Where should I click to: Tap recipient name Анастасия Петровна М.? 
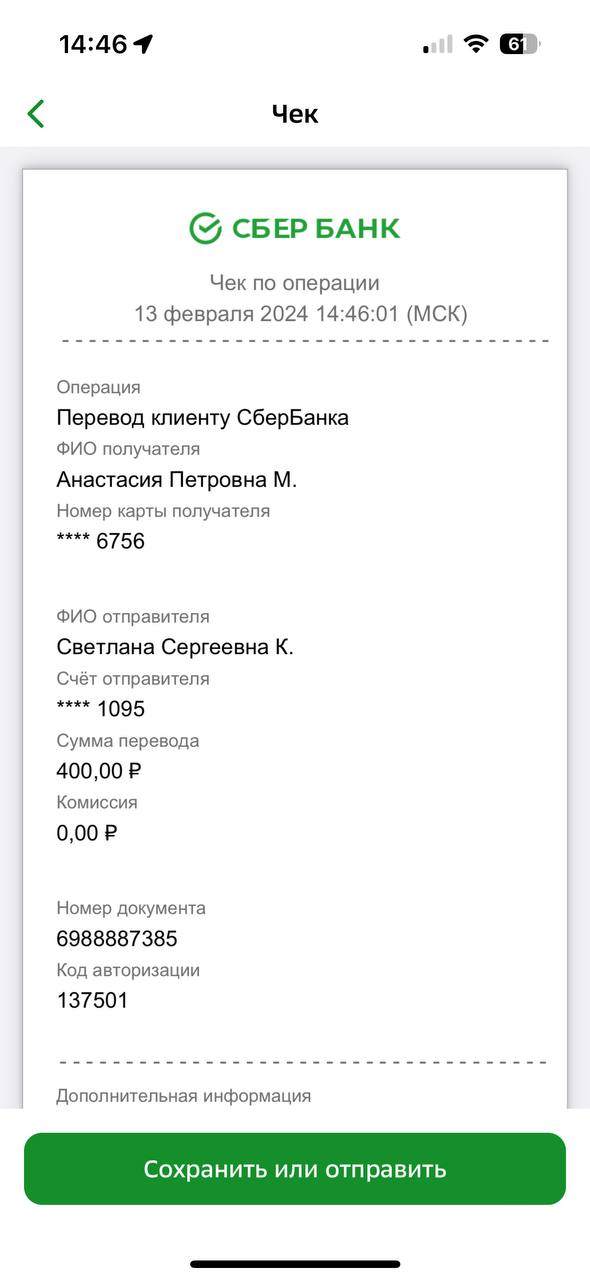coord(177,480)
